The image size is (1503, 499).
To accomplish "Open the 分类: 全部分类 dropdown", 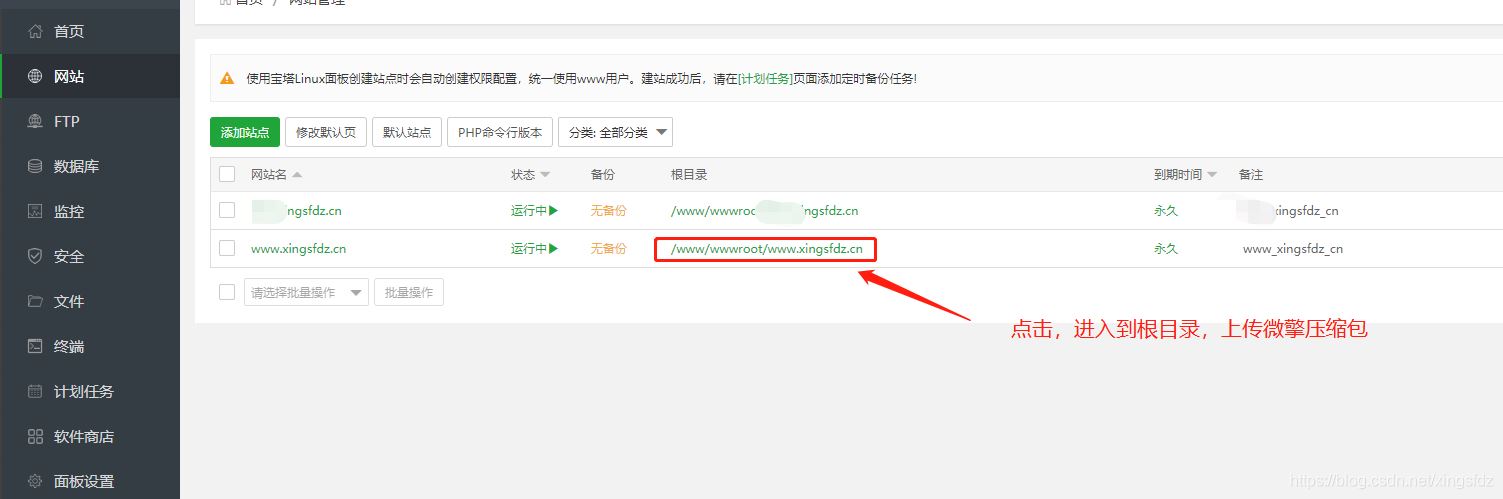I will click(615, 132).
